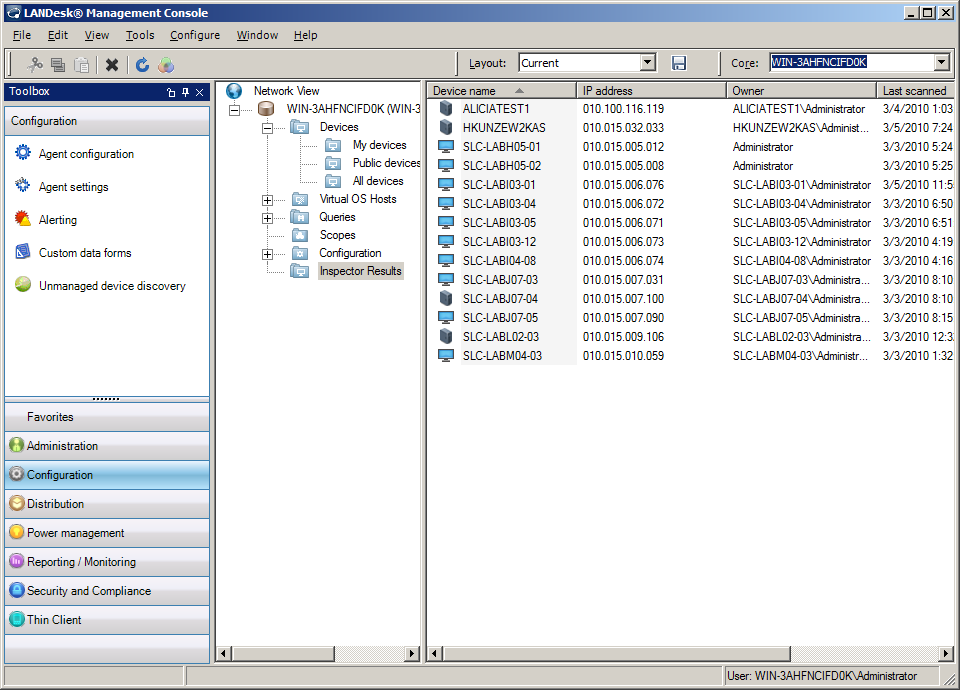Select All devices in the tree

coord(378,181)
